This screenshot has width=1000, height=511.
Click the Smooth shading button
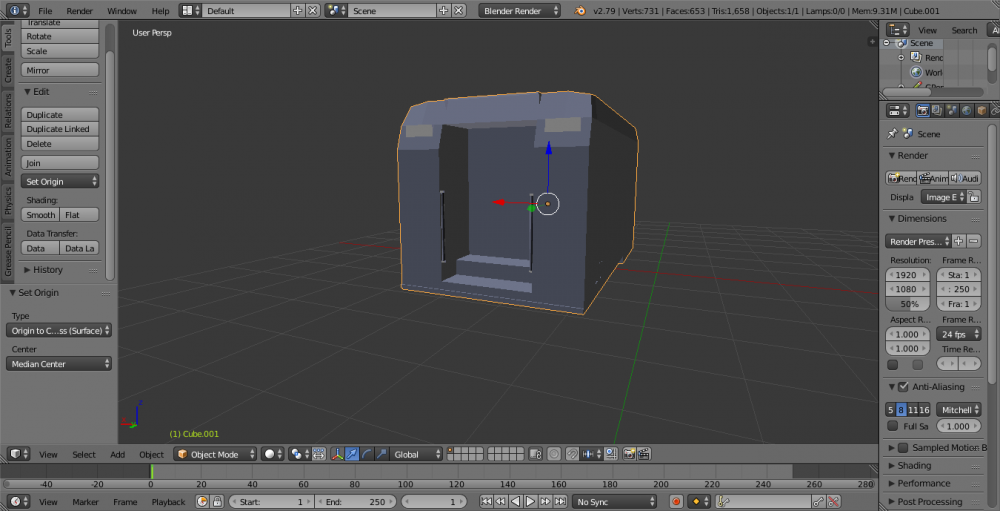coord(41,215)
